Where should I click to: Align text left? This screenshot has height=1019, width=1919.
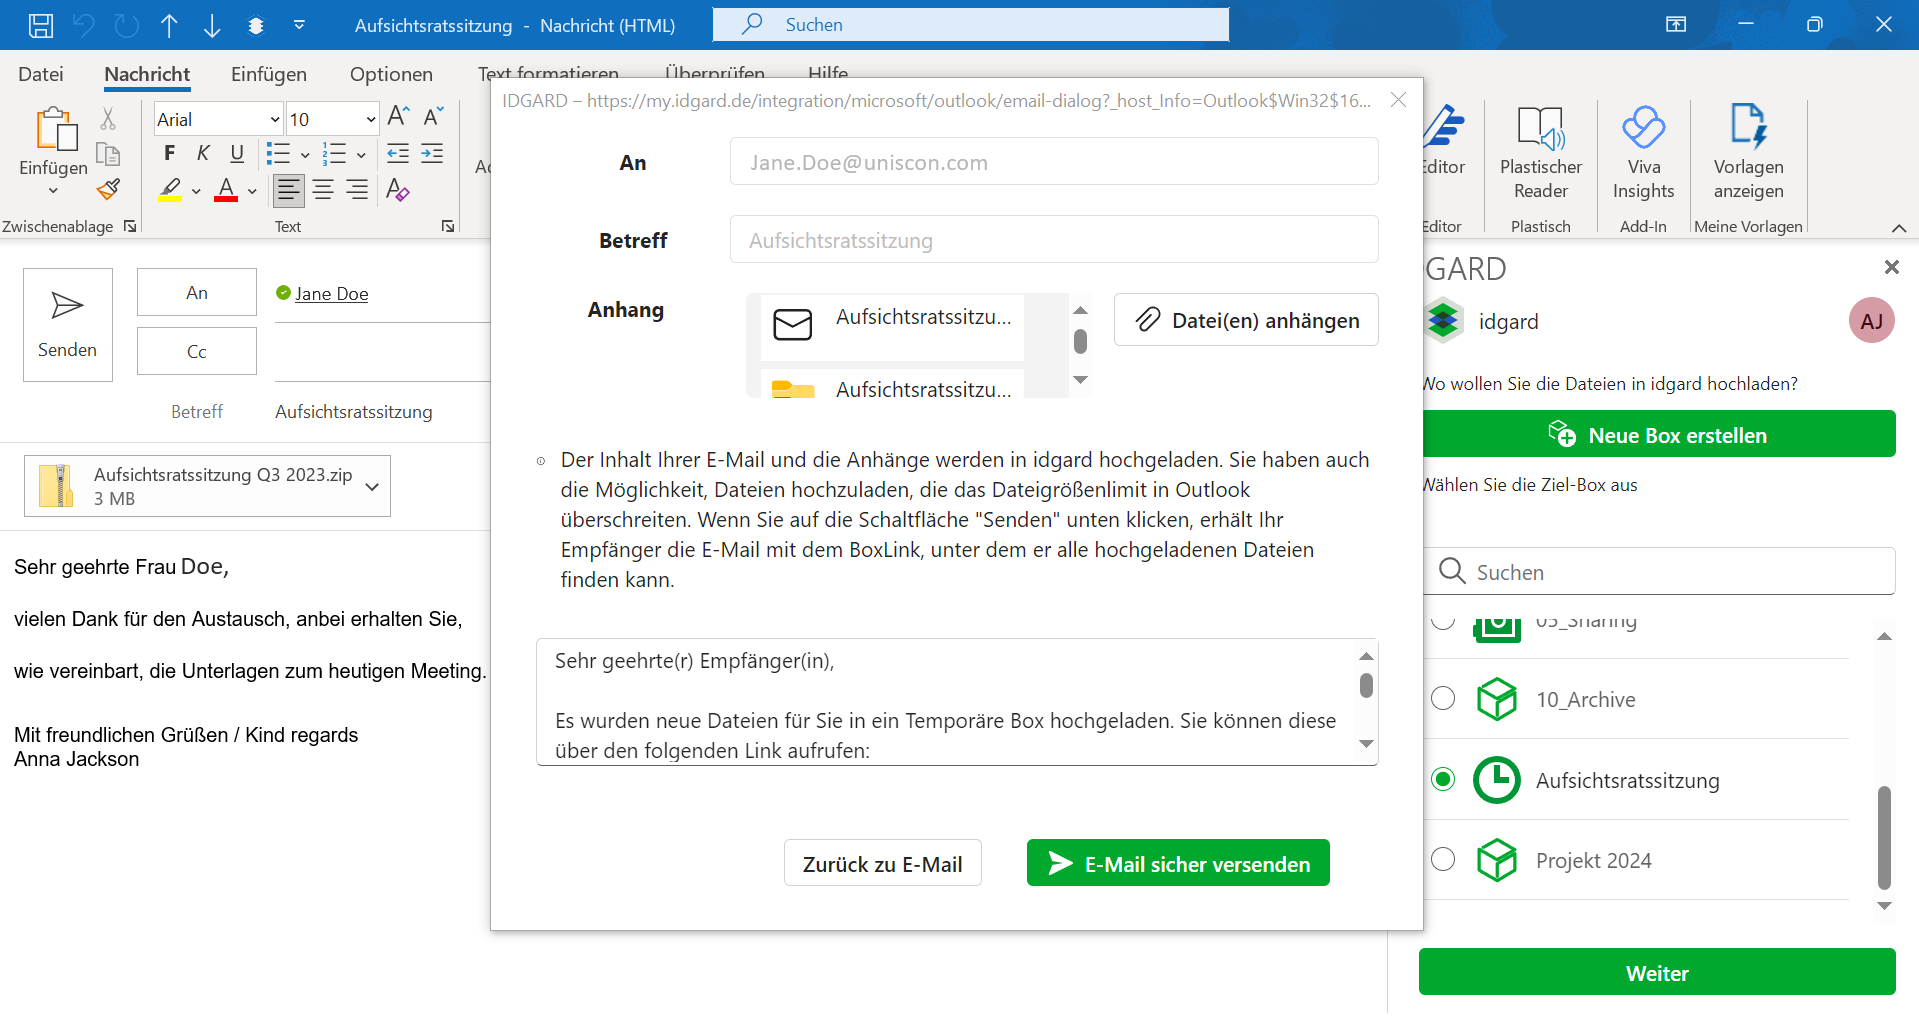(x=289, y=189)
